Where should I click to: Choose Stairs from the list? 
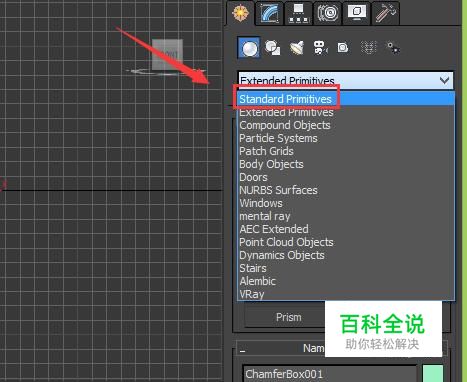(346, 268)
